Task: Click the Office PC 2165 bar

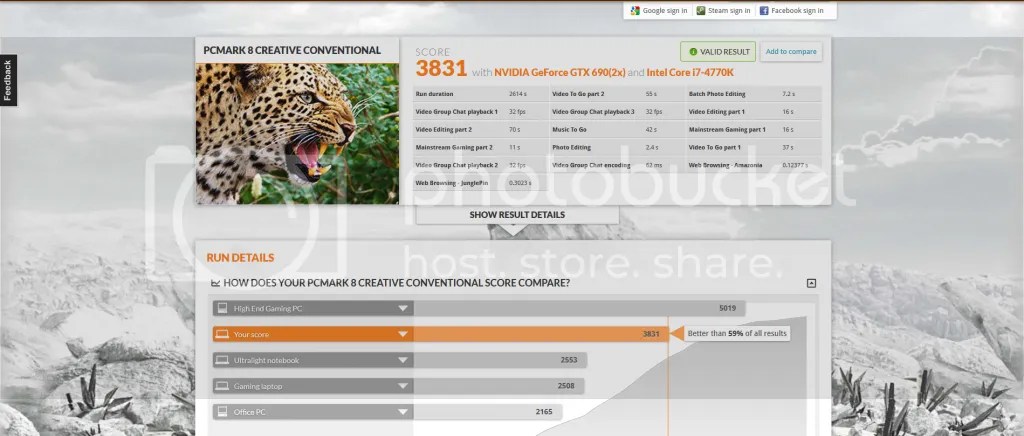Action: click(387, 412)
